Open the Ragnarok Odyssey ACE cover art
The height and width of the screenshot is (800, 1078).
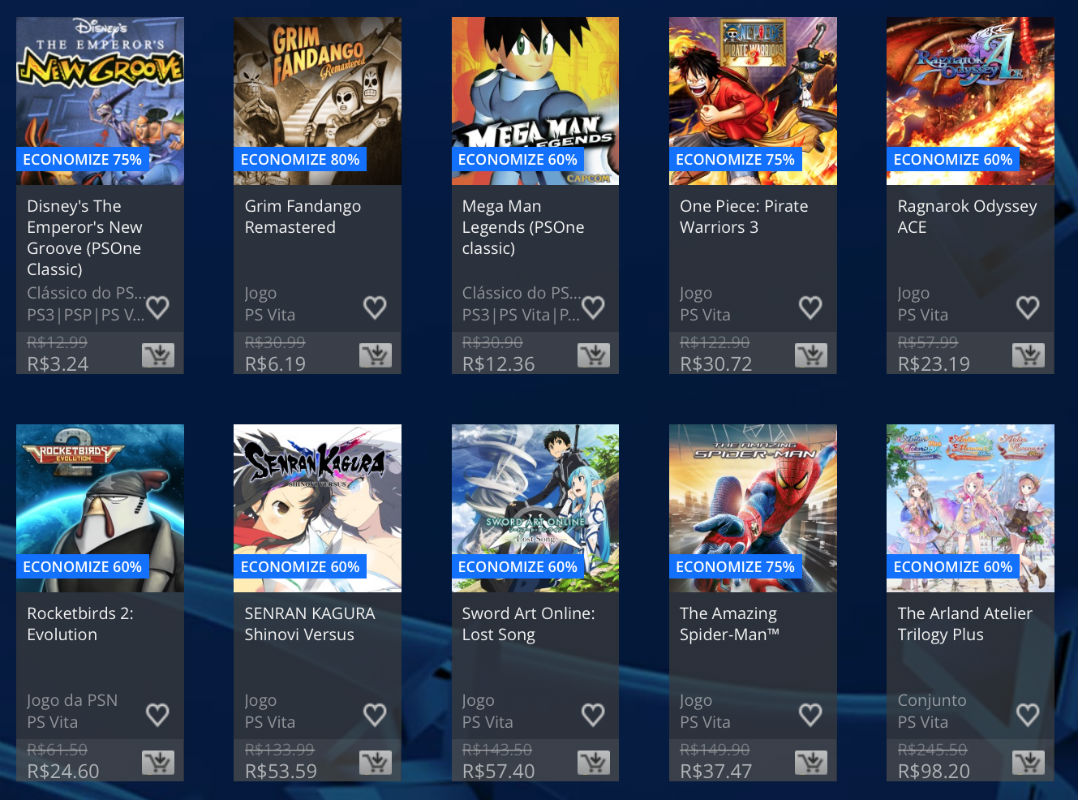point(970,101)
